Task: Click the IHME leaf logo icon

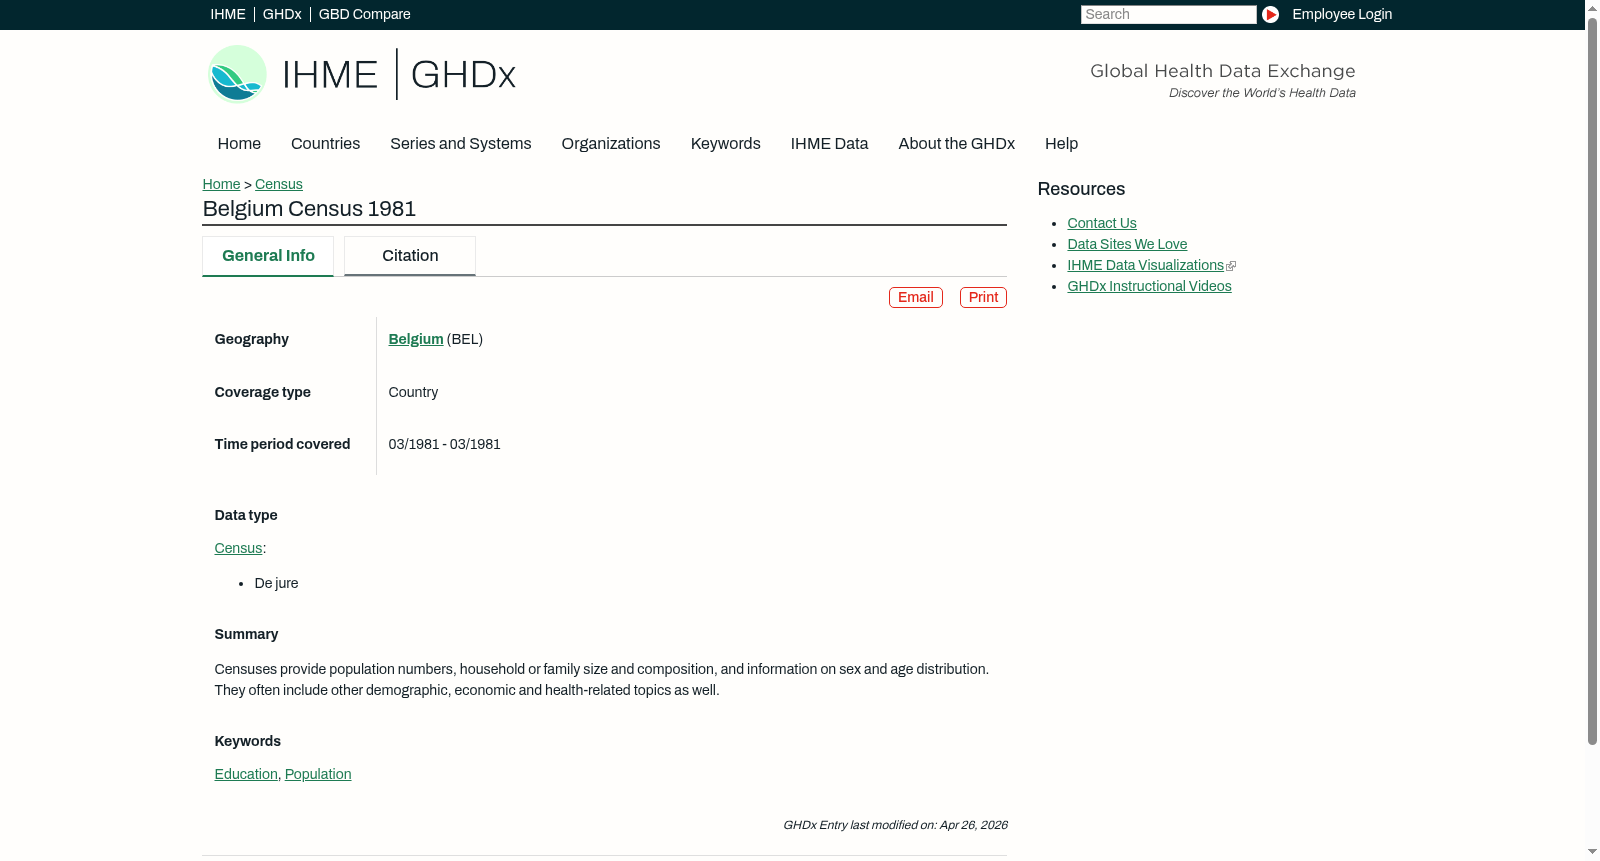Action: tap(237, 74)
